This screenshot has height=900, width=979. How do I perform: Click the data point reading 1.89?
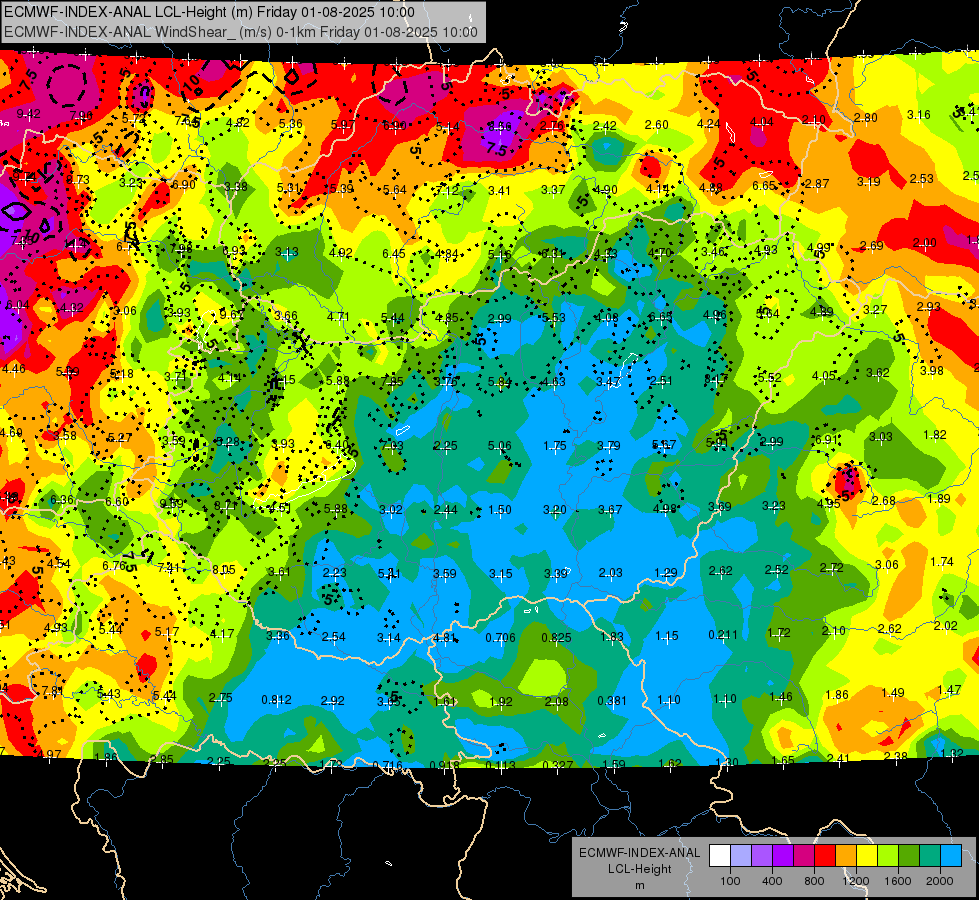(x=939, y=498)
